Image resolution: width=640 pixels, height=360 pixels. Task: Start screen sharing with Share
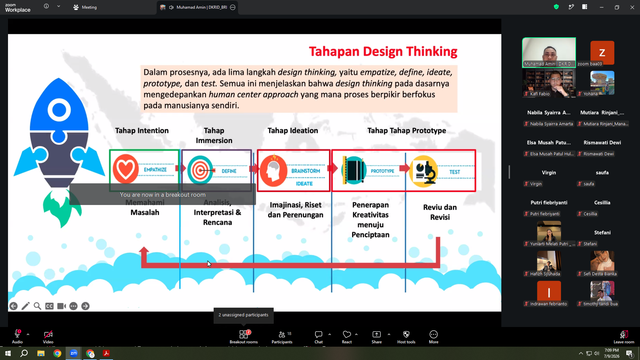pyautogui.click(x=376, y=336)
